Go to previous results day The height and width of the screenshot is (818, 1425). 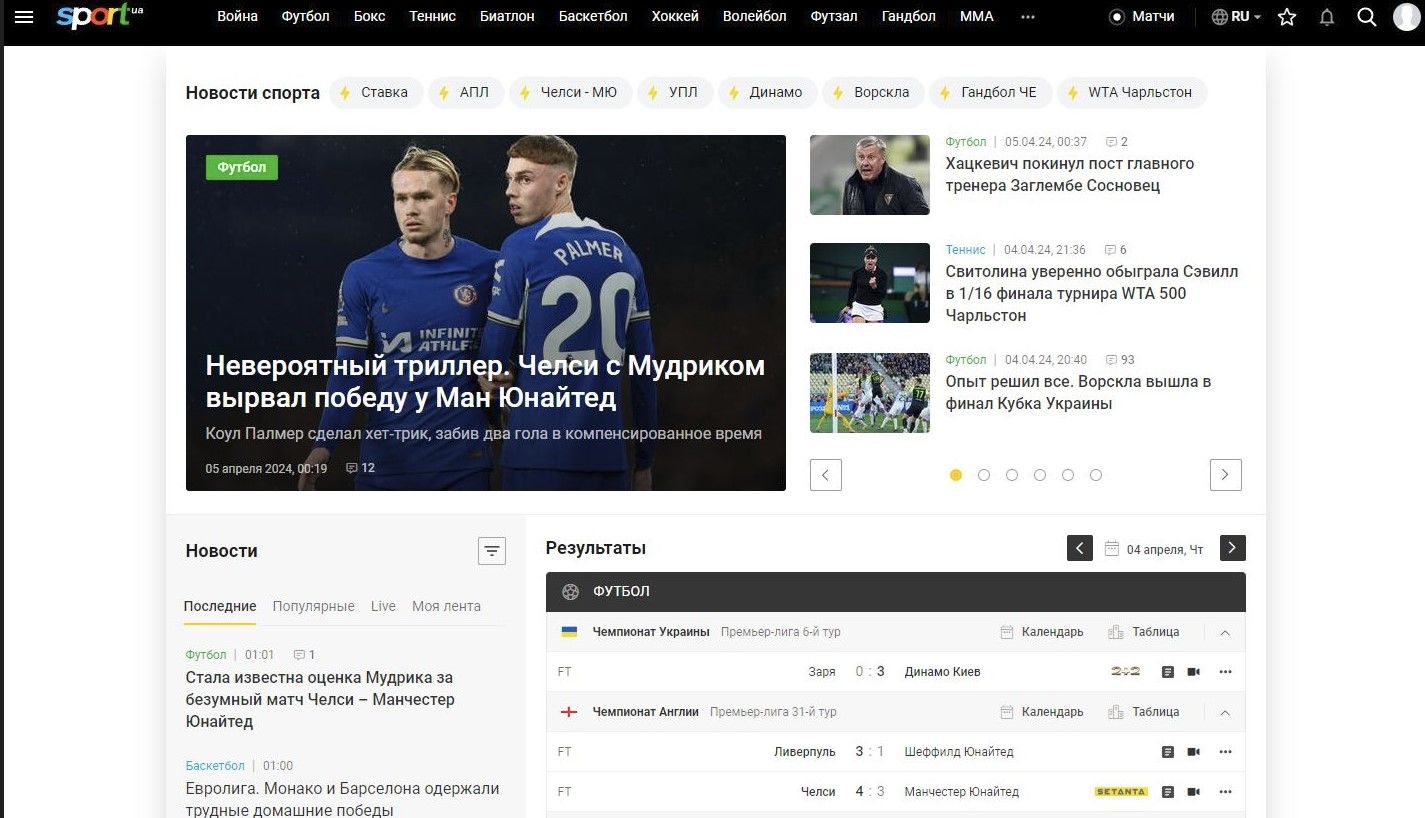(1080, 548)
